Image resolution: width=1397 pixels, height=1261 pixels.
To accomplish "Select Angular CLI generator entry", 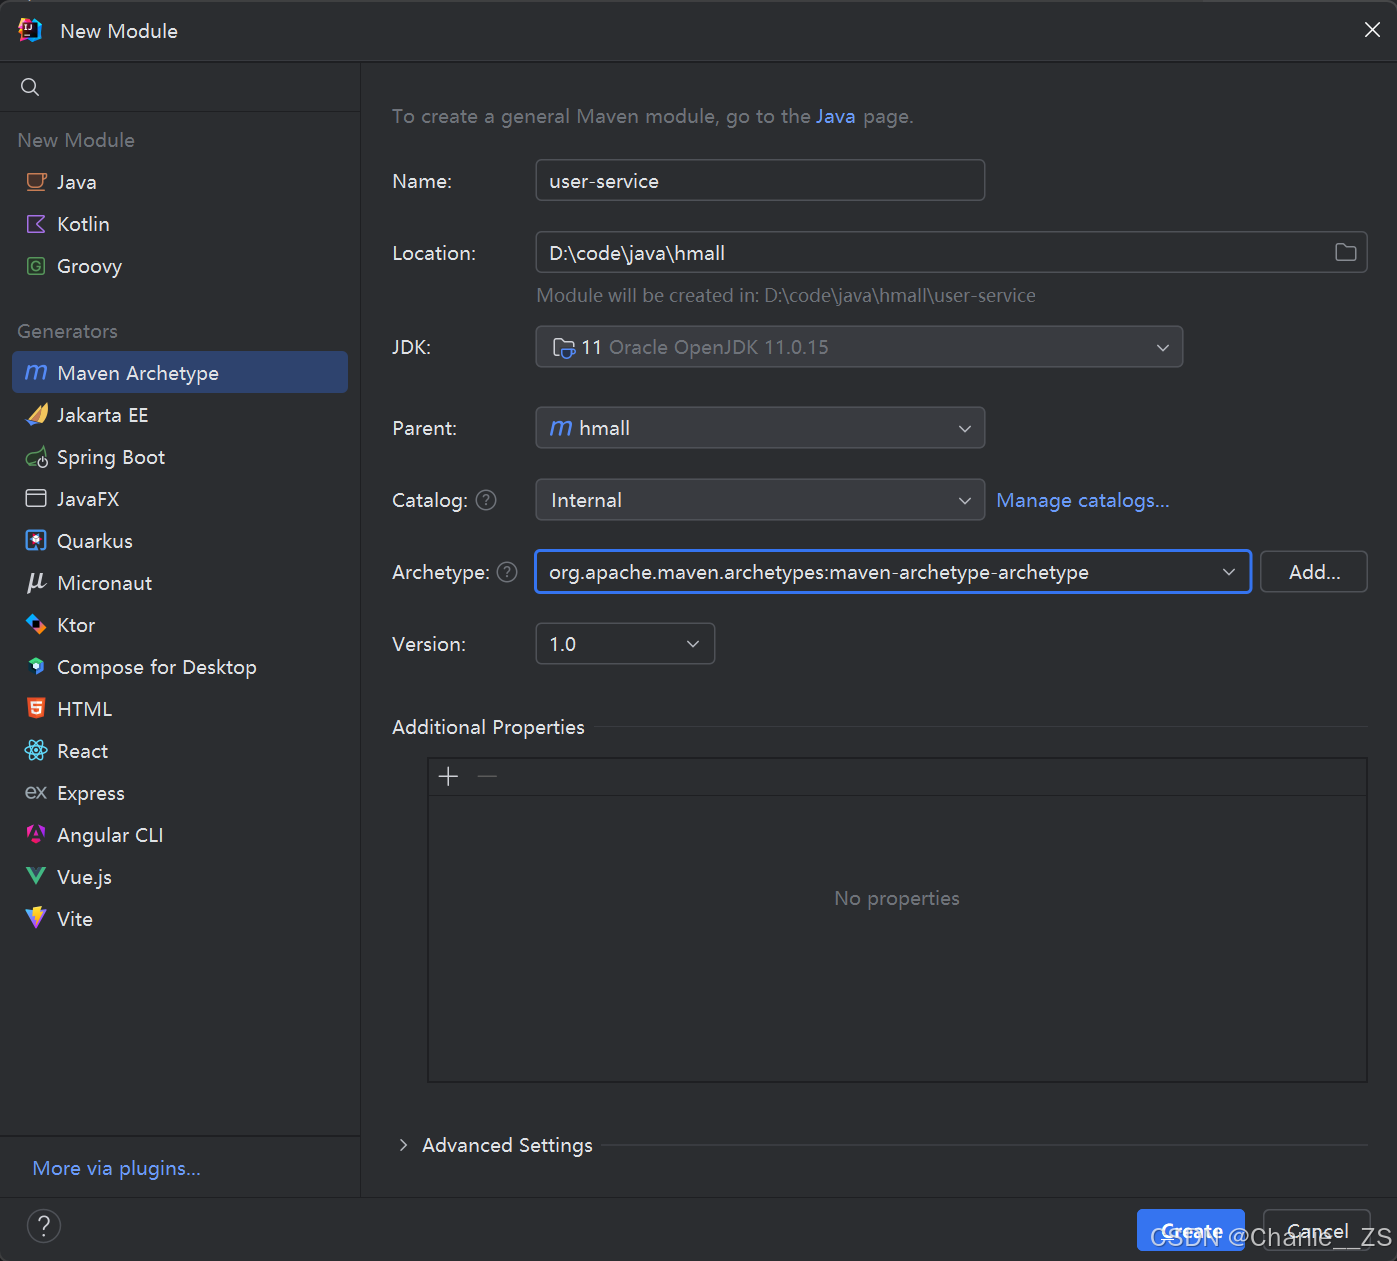I will [180, 835].
